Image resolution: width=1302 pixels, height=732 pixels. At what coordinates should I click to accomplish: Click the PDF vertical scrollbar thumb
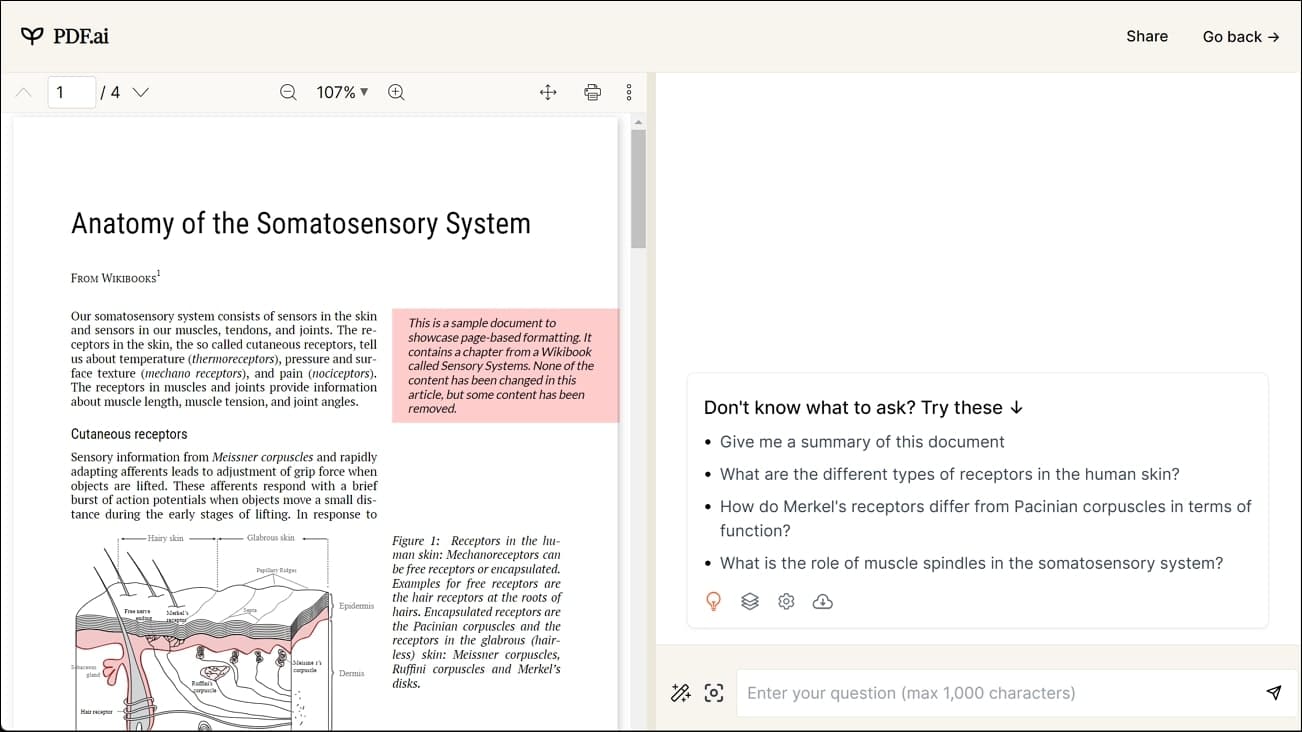pos(638,188)
